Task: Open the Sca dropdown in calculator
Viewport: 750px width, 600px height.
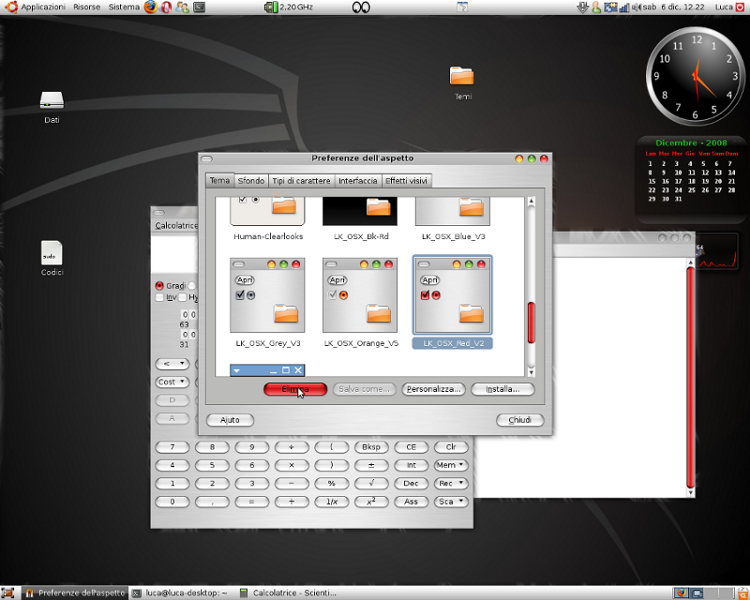Action: tap(451, 501)
